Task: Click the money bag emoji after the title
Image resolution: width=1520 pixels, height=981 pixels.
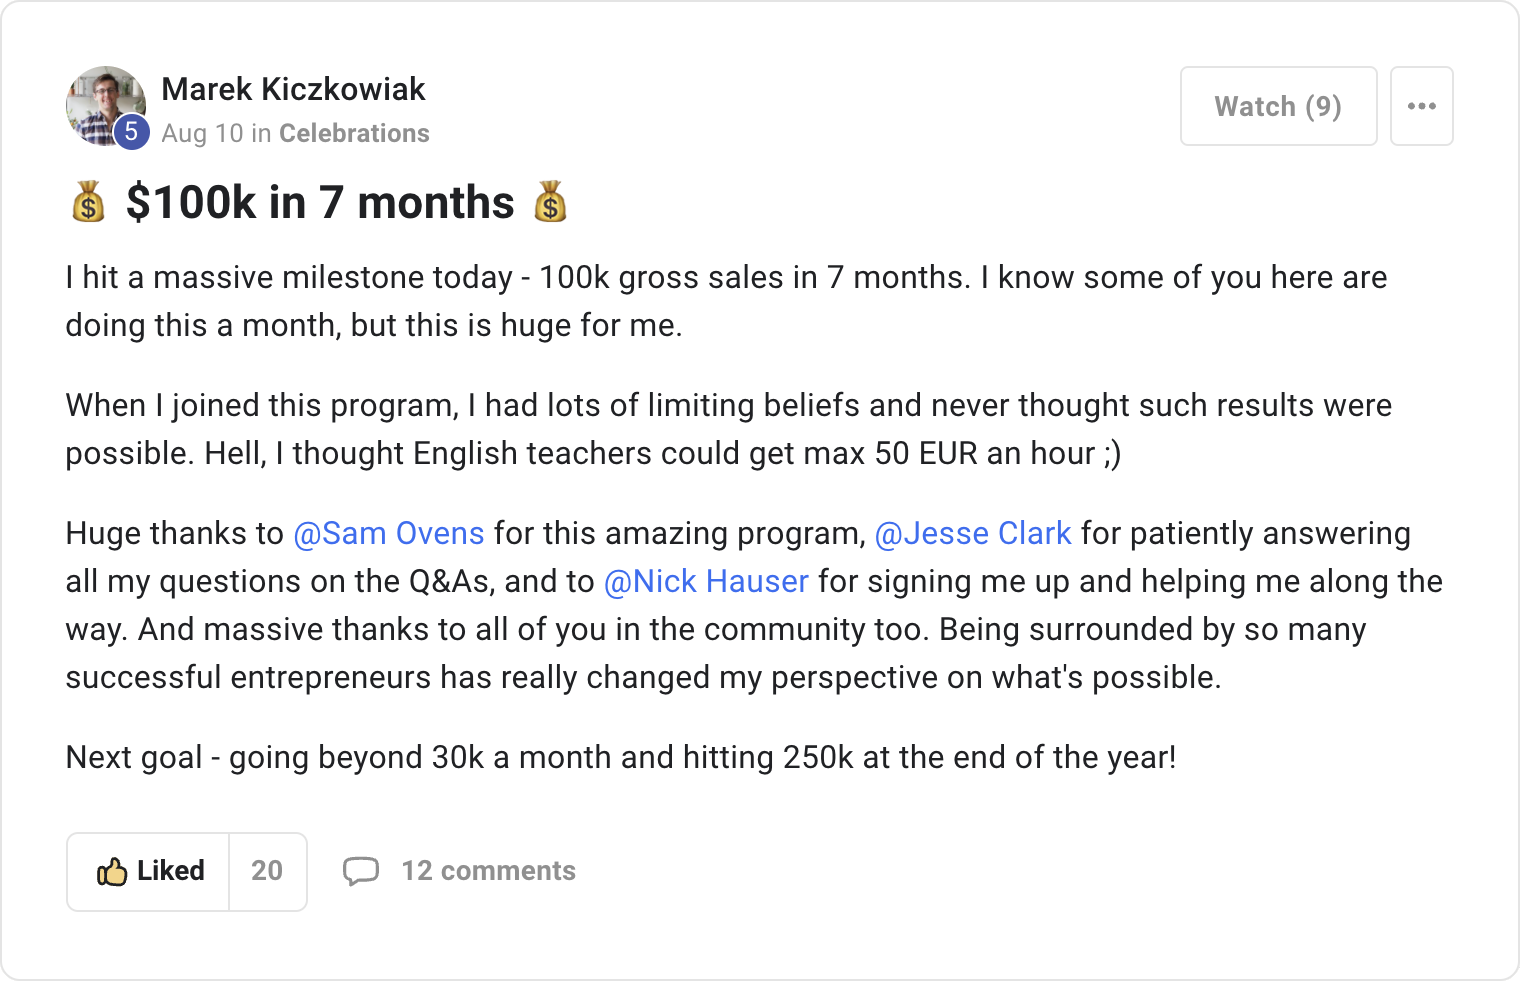Action: 550,202
